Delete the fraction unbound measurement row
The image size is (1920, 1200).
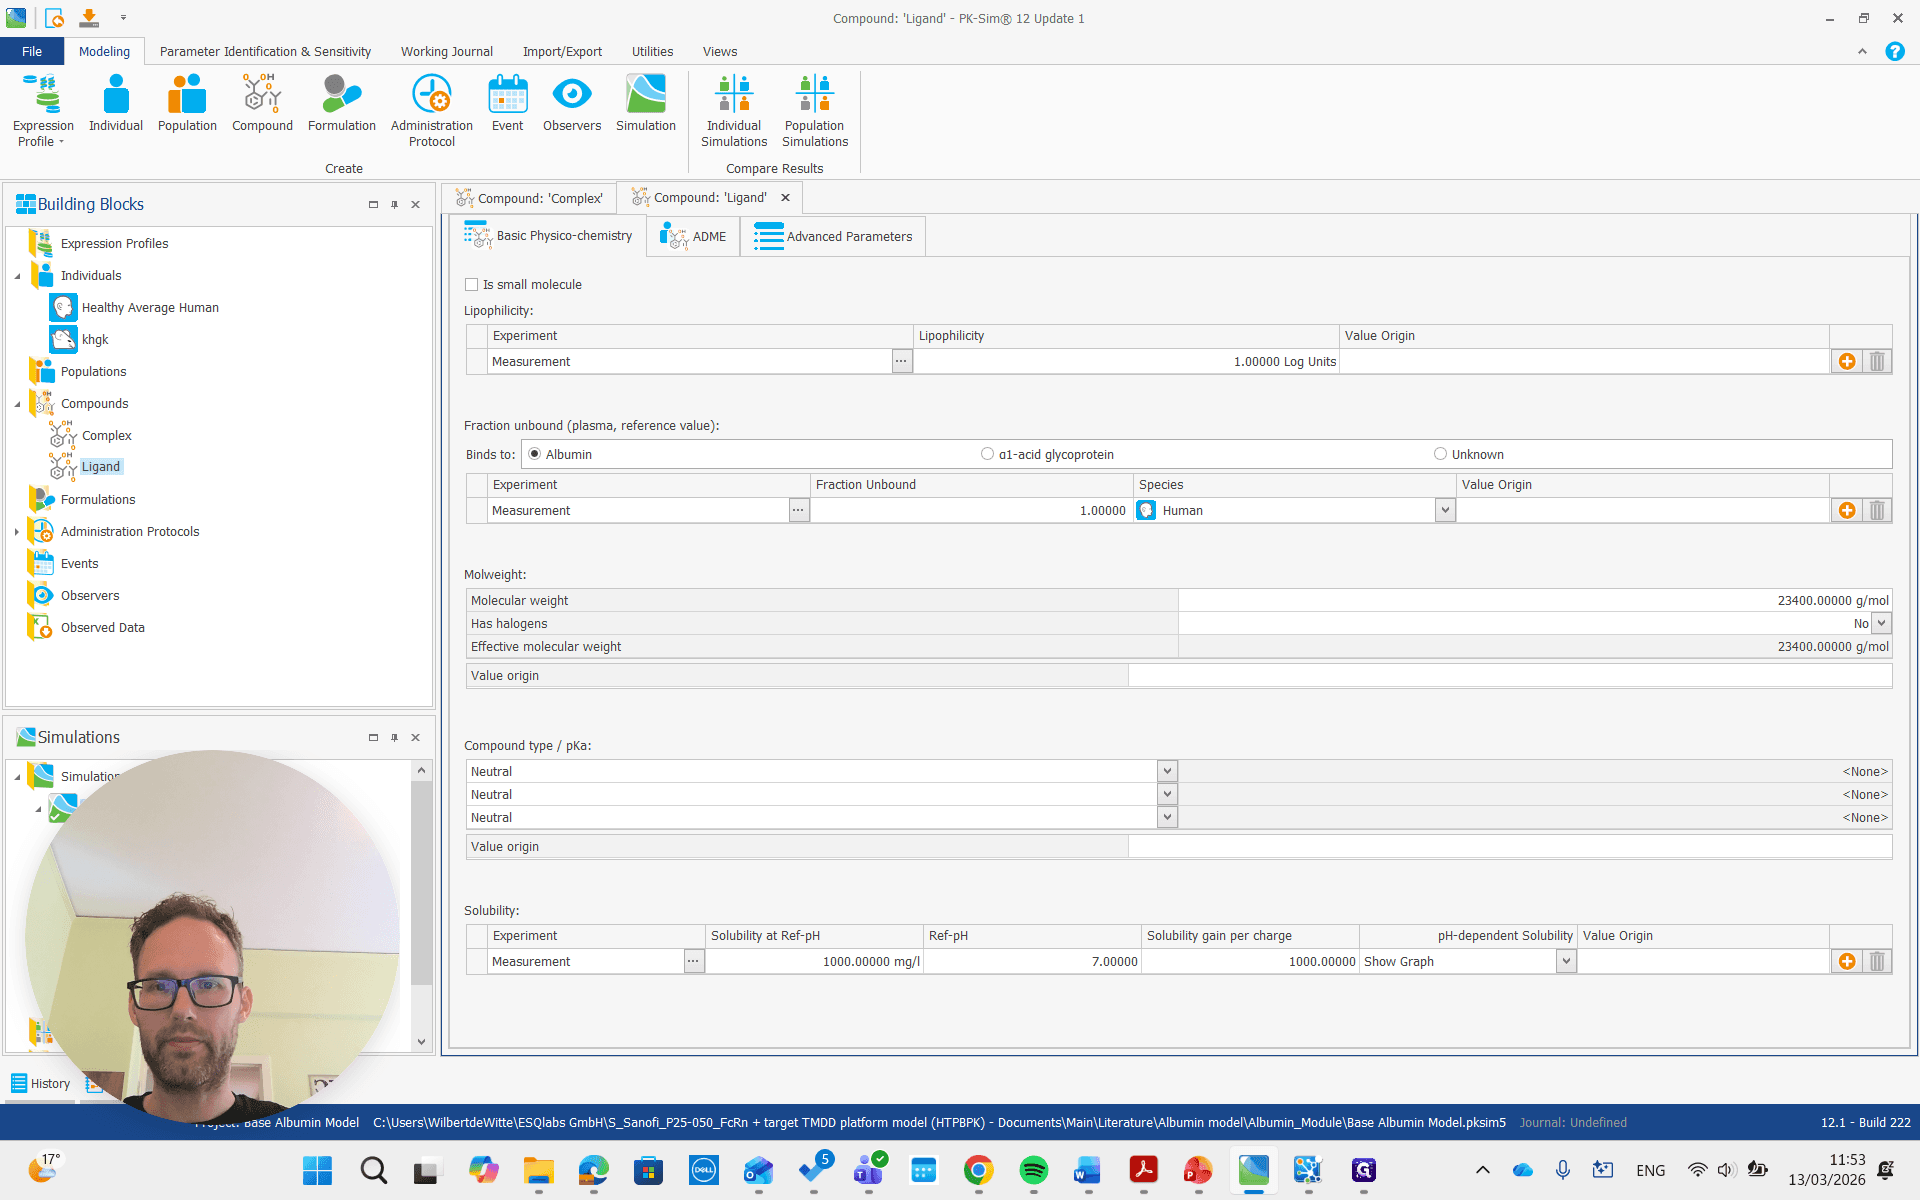coord(1877,511)
